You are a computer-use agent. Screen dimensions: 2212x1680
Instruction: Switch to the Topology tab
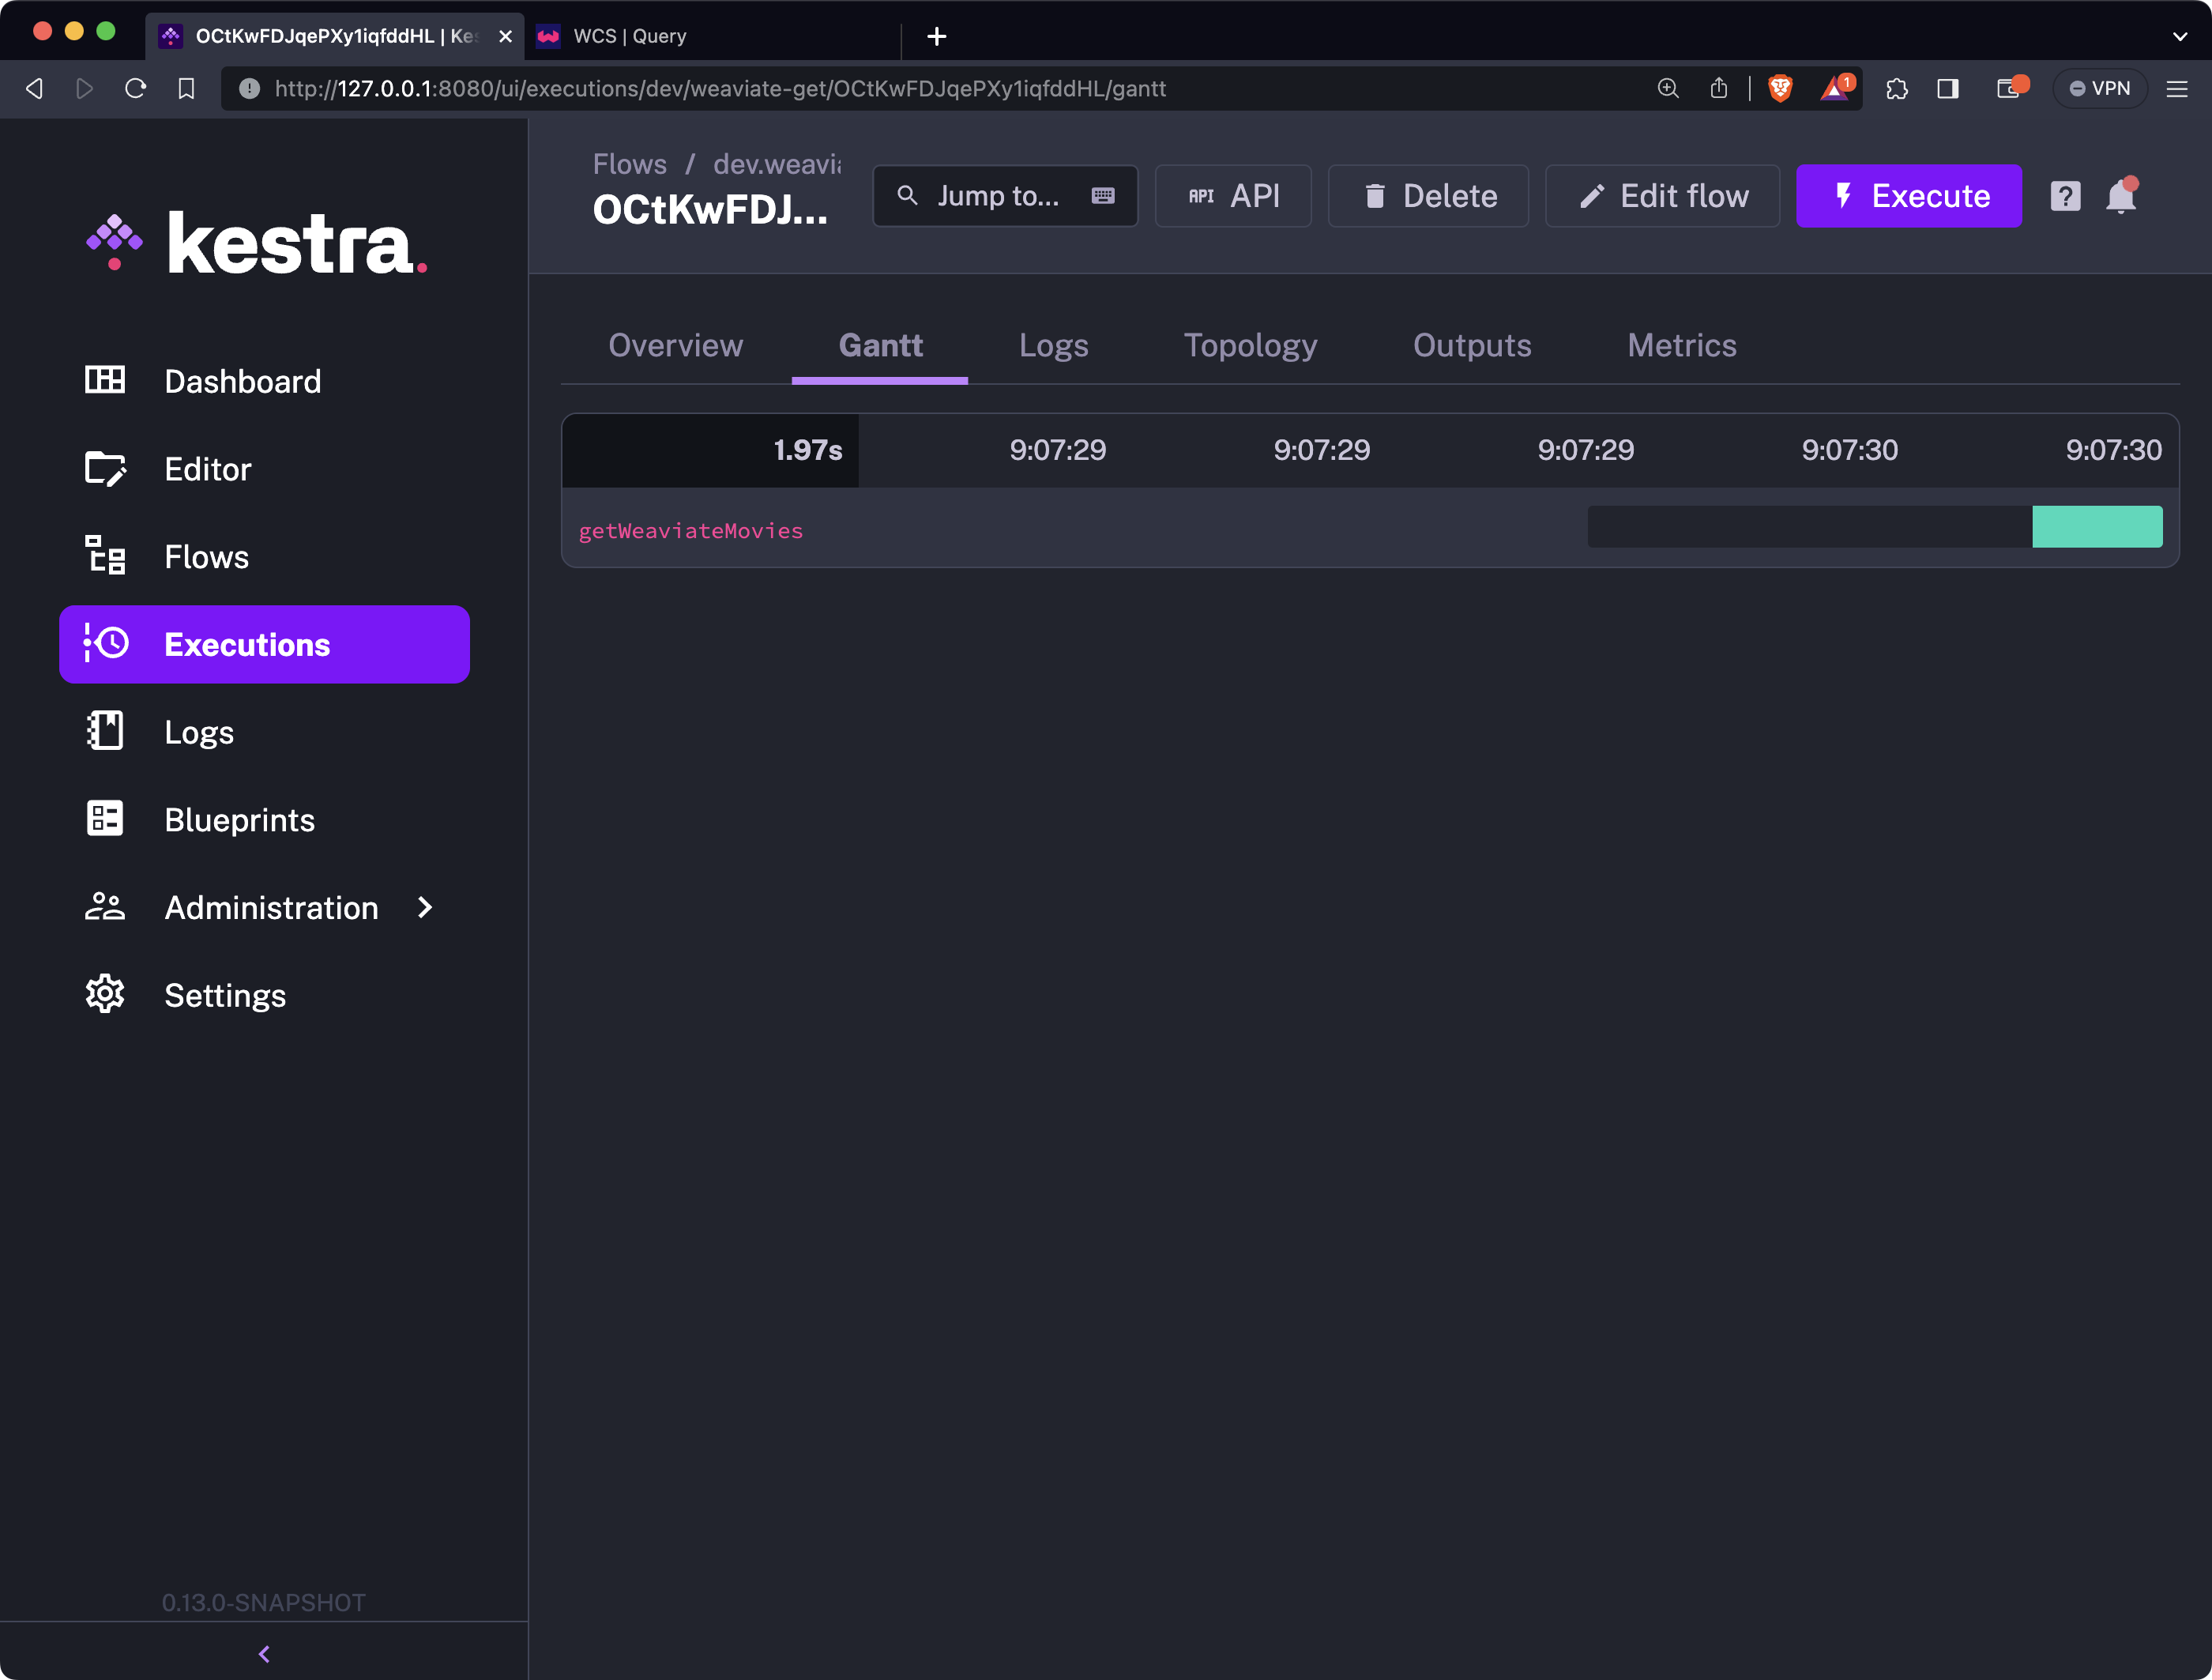point(1250,345)
